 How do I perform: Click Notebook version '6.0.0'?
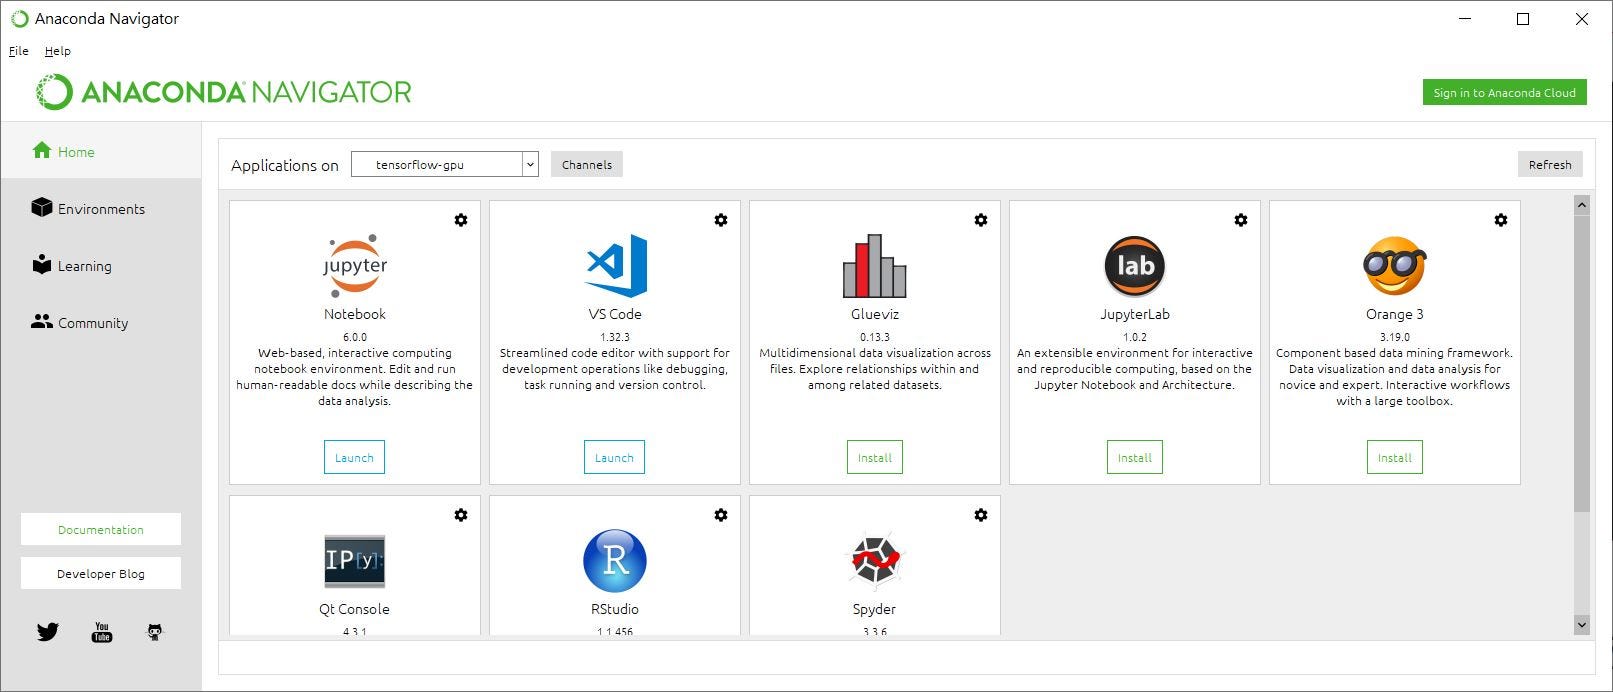point(355,337)
